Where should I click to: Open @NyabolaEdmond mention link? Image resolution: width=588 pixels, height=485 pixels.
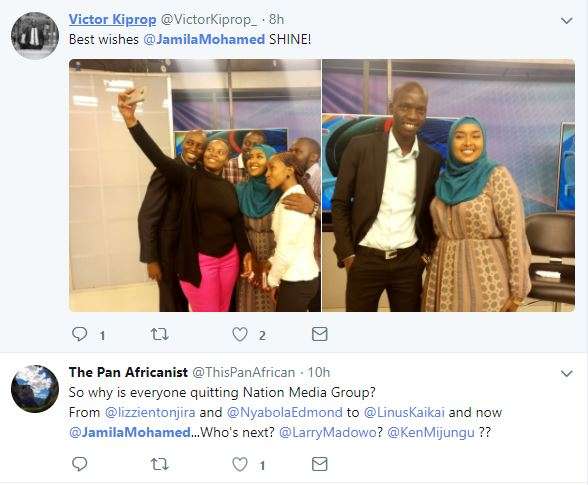pyautogui.click(x=285, y=412)
